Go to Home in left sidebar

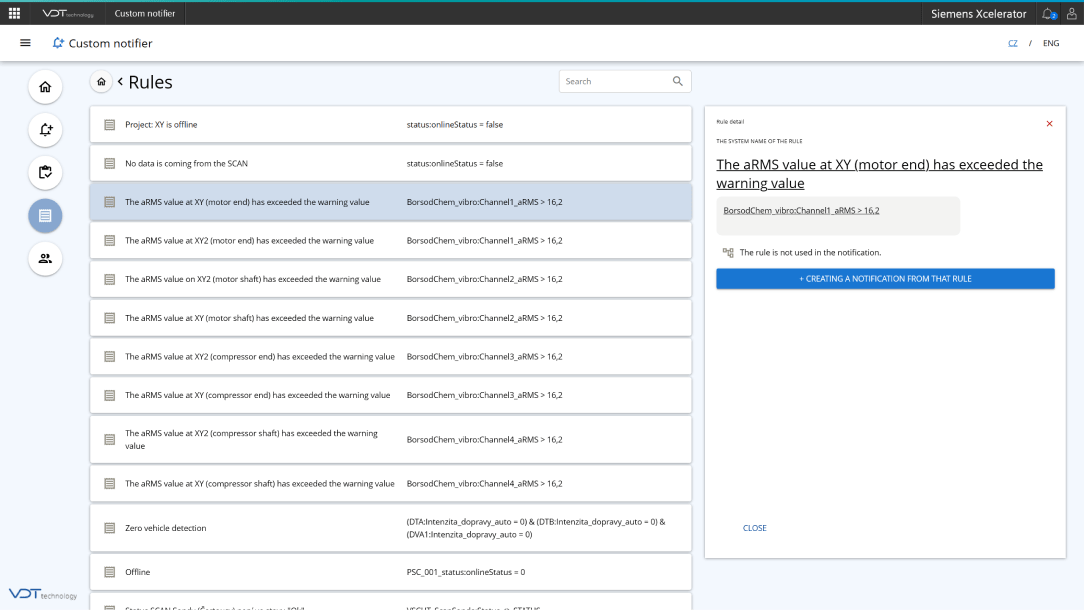(x=46, y=87)
